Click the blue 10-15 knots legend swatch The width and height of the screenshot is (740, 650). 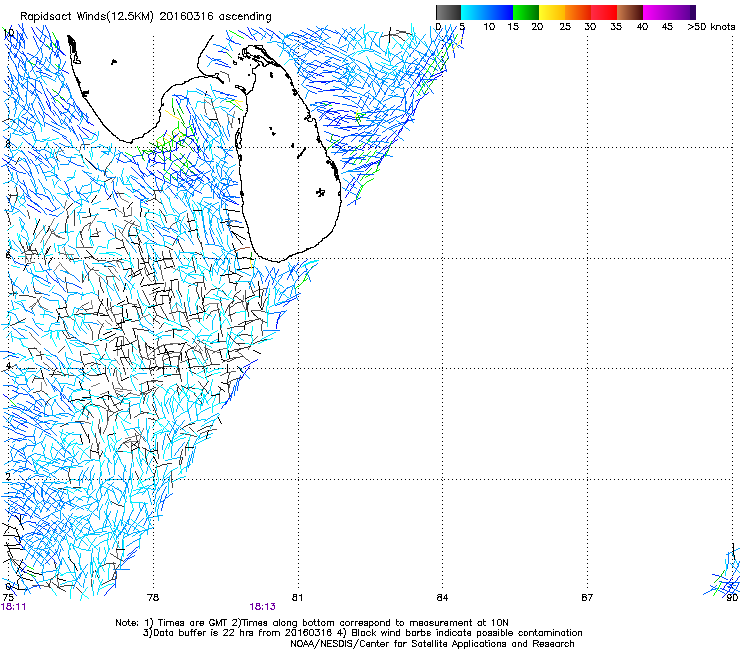[x=500, y=12]
